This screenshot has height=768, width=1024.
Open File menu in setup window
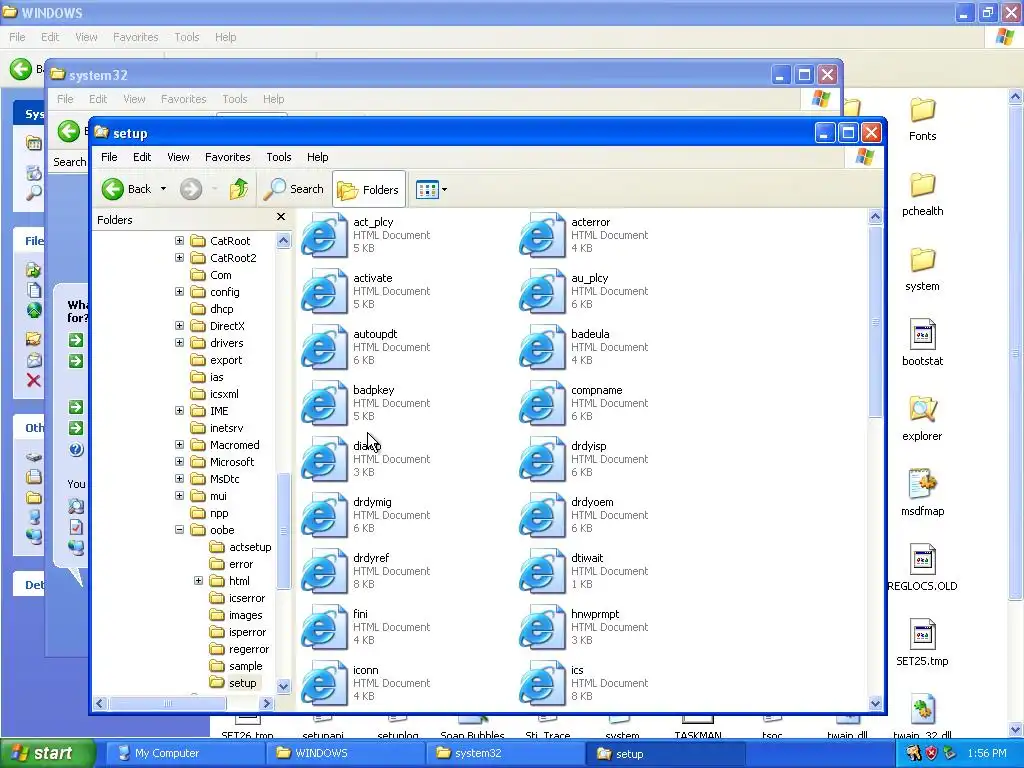coord(109,157)
